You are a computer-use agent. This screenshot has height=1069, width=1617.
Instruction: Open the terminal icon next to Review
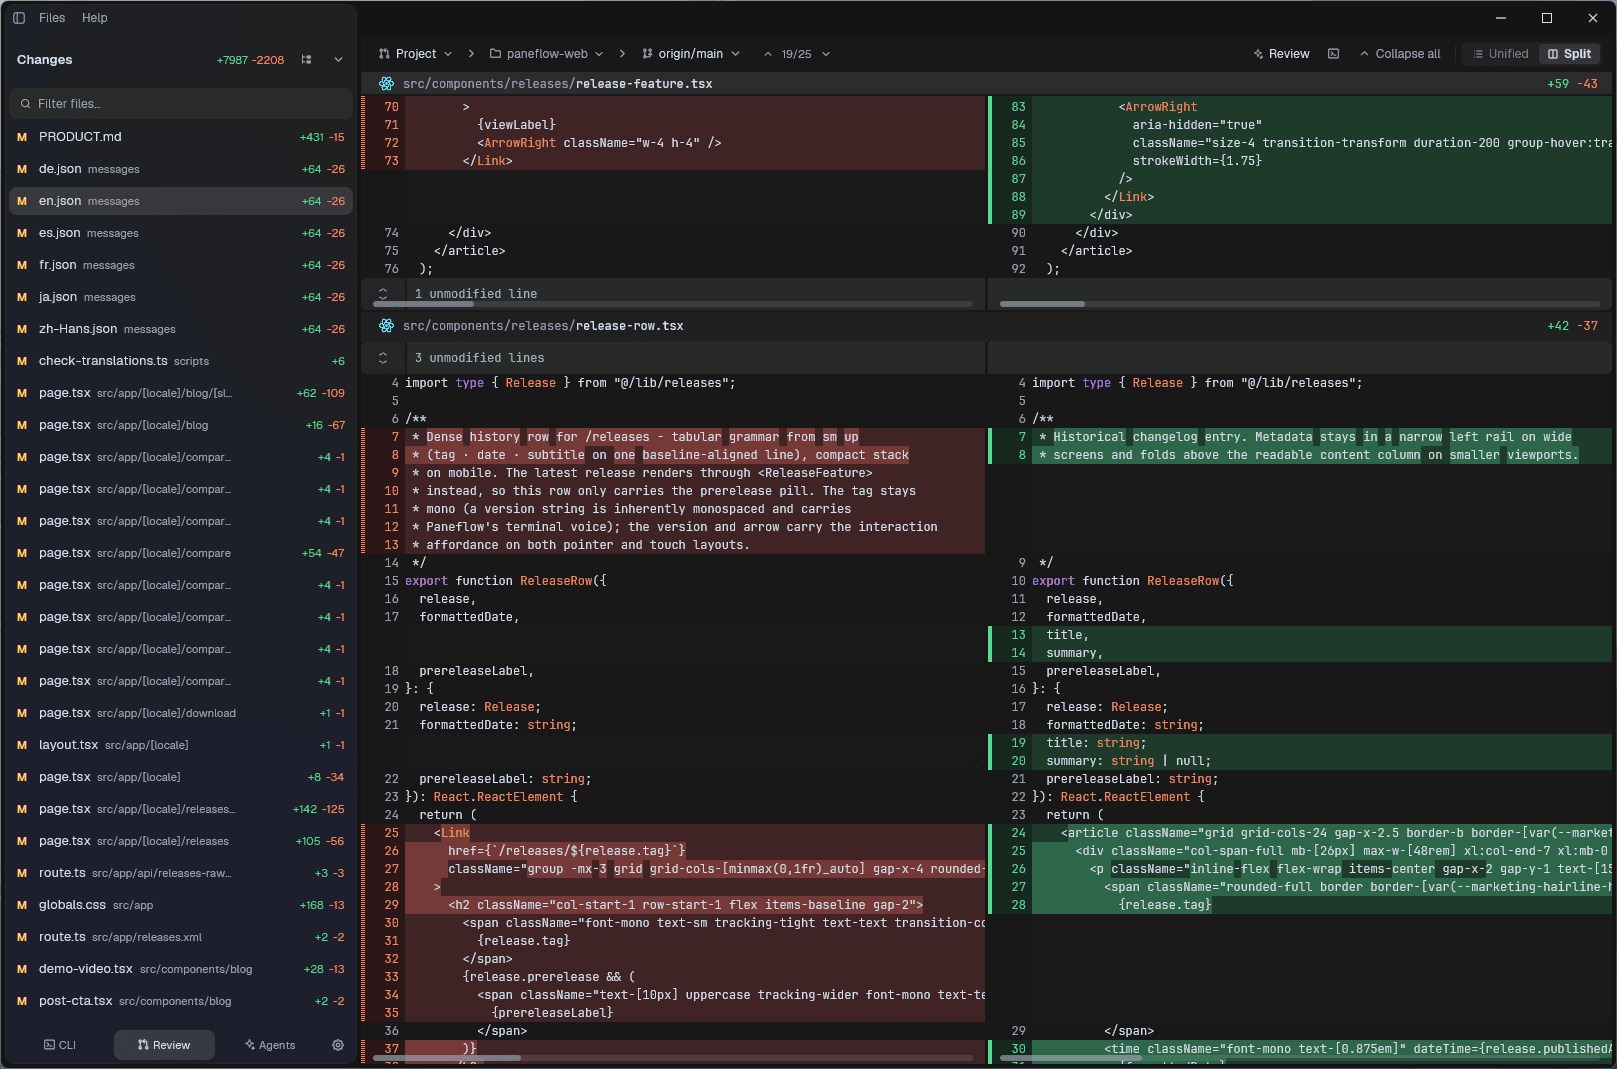tap(1333, 54)
